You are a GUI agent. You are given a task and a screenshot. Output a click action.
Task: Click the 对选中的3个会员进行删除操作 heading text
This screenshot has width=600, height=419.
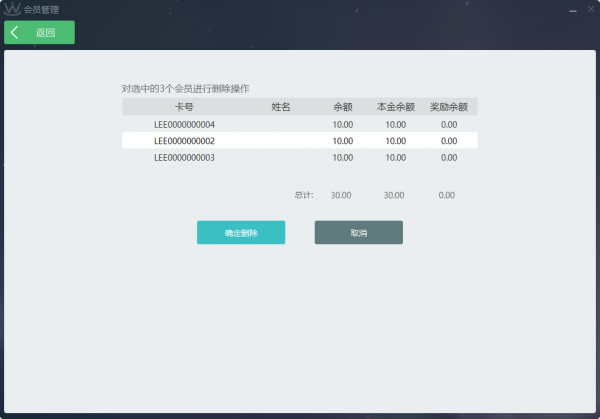pos(186,89)
